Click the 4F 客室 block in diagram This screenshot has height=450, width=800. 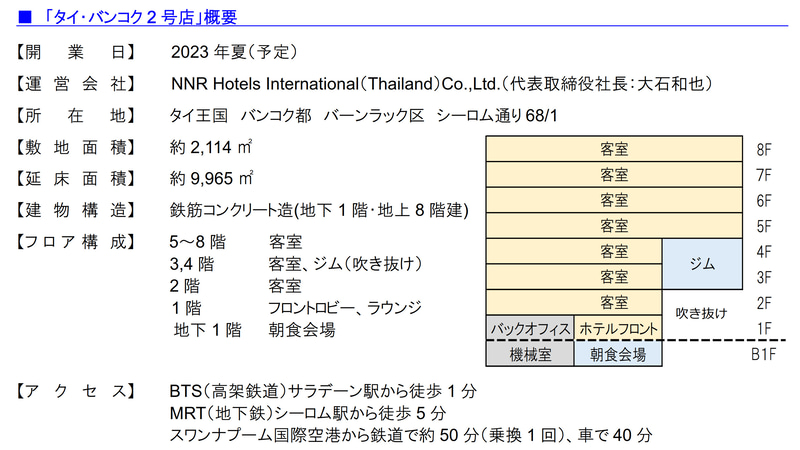pos(574,251)
